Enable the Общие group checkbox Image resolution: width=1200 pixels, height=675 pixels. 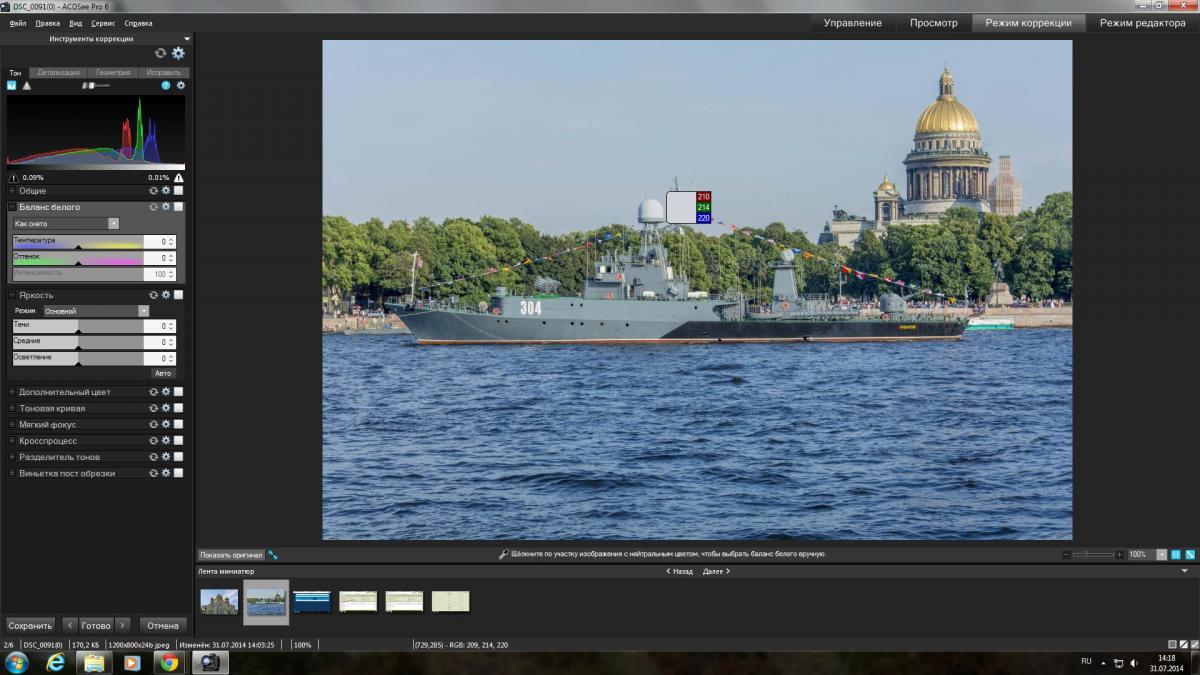click(178, 190)
